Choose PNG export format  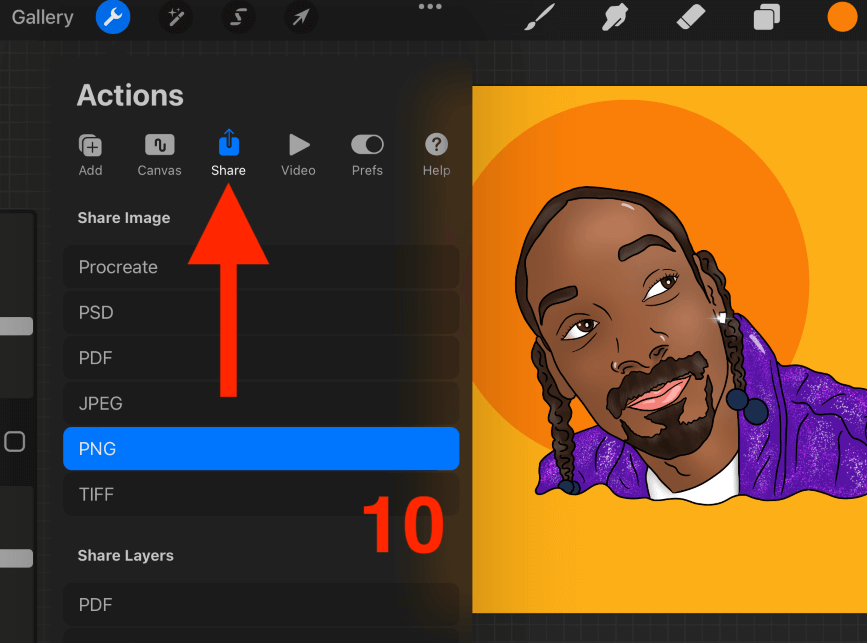261,449
